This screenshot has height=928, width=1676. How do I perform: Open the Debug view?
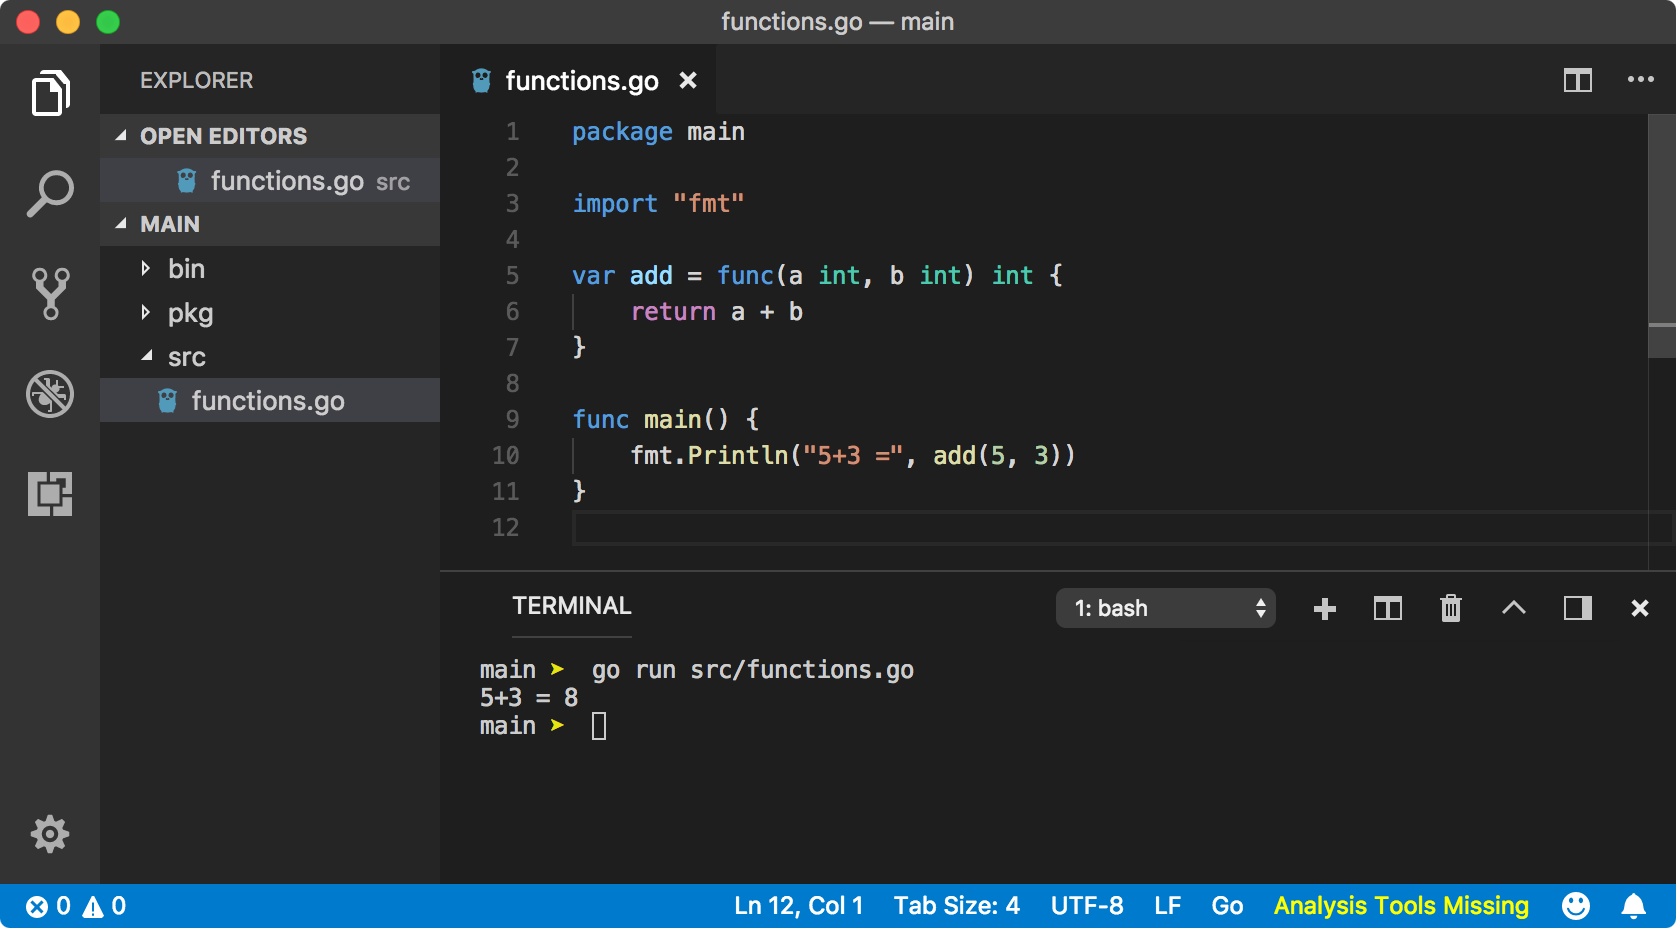click(x=50, y=394)
